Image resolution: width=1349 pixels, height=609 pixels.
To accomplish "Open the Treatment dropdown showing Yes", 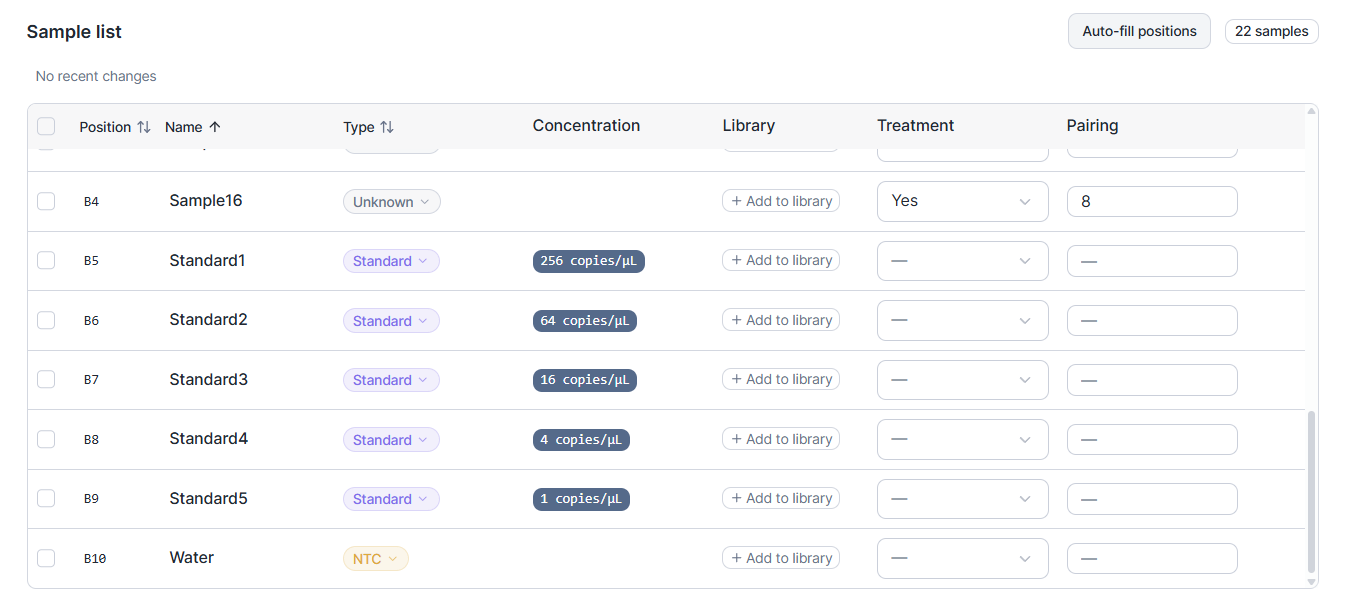I will point(963,201).
